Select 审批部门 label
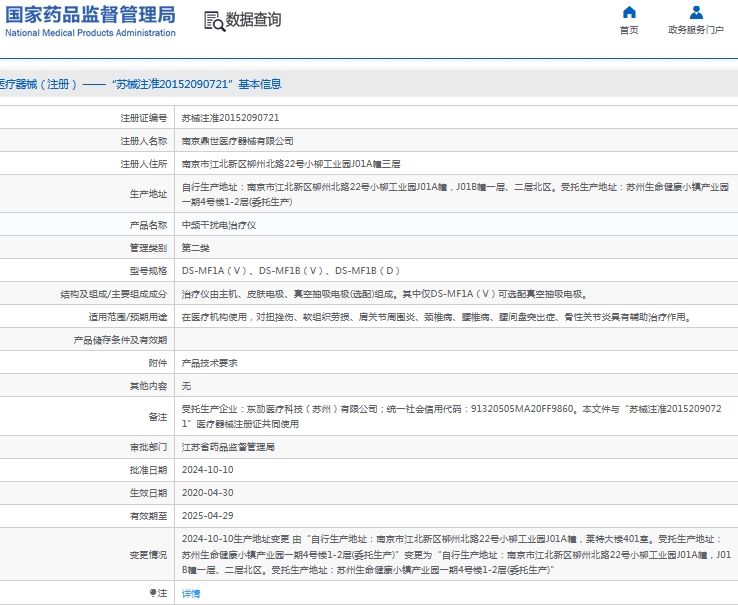738x605 pixels. [x=148, y=447]
